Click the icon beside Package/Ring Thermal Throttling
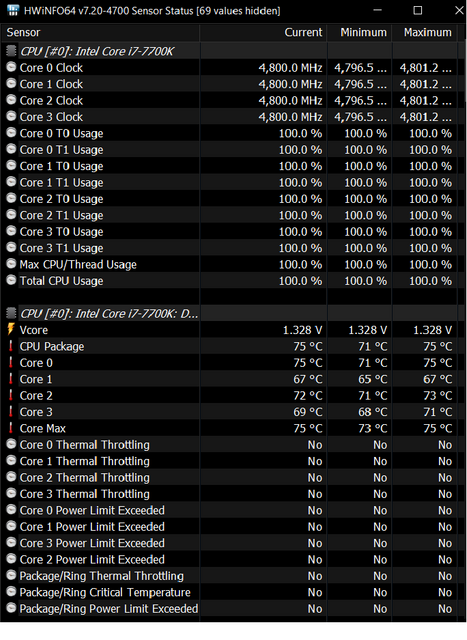Image resolution: width=467 pixels, height=640 pixels. point(11,575)
